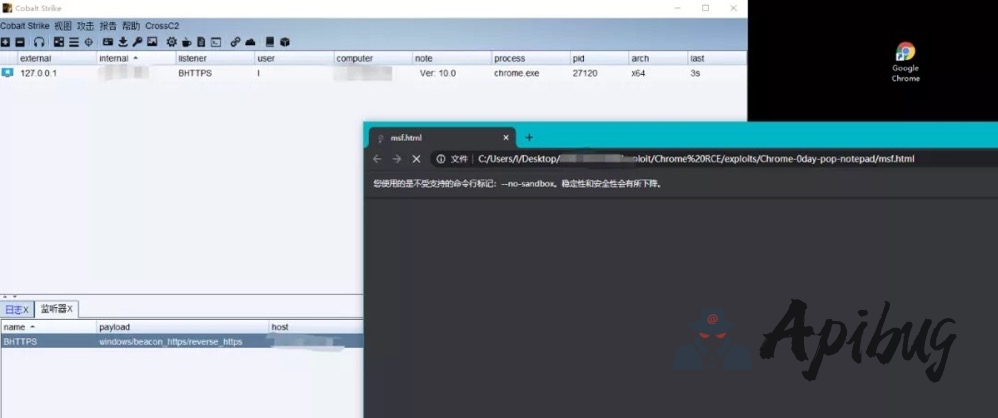Screen dimensions: 998x418
Task: Open the credentials key icon
Action: [137, 42]
